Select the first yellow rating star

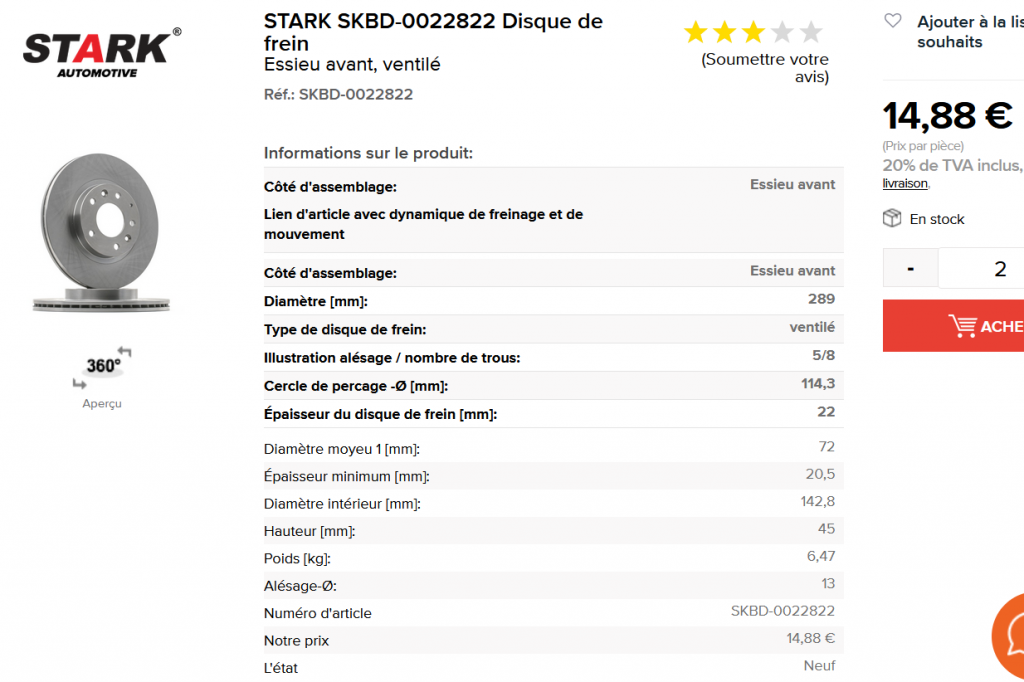tap(696, 31)
